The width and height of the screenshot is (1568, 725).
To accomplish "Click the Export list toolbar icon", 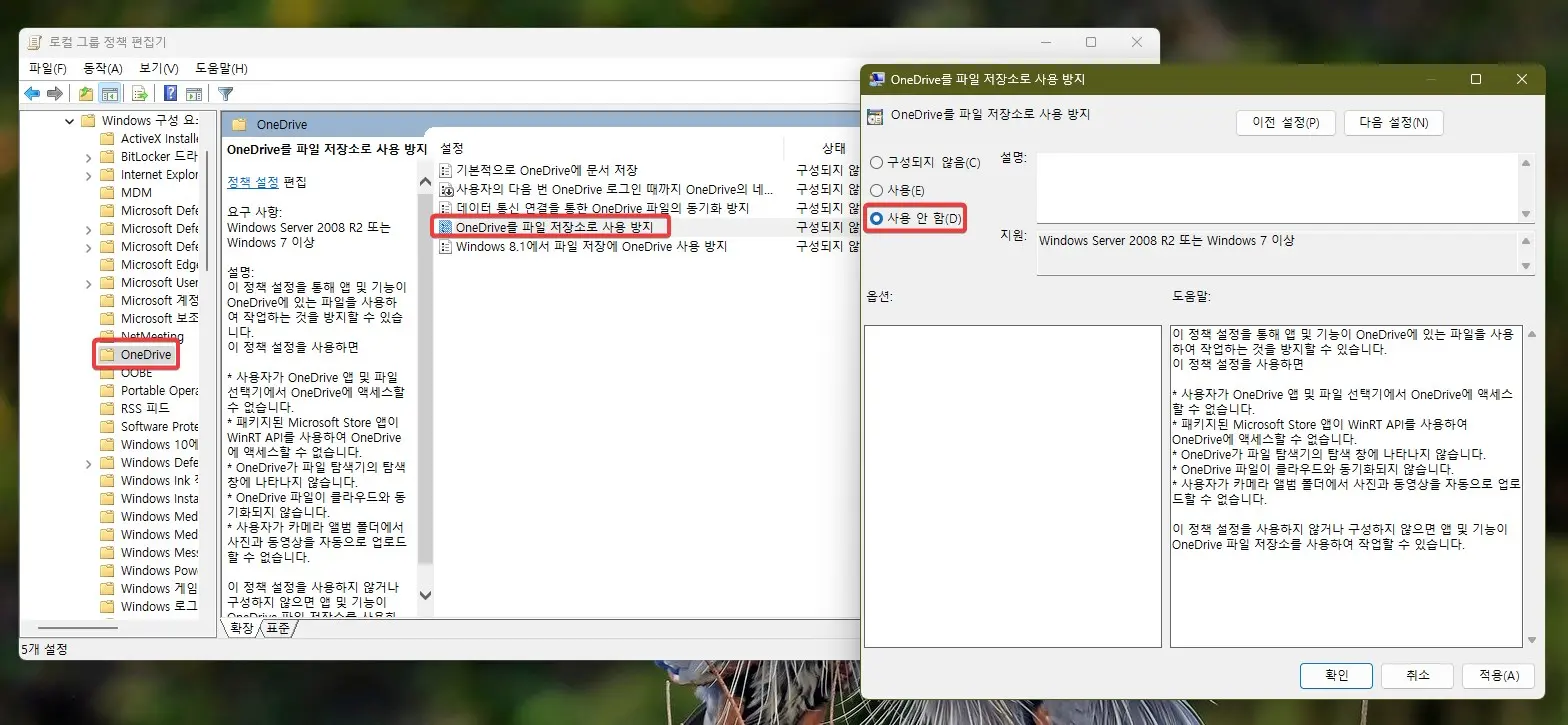I will click(140, 94).
